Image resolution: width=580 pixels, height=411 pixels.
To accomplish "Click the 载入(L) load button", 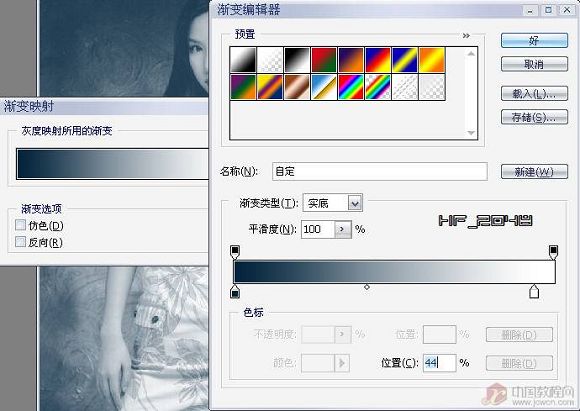I will [x=534, y=94].
